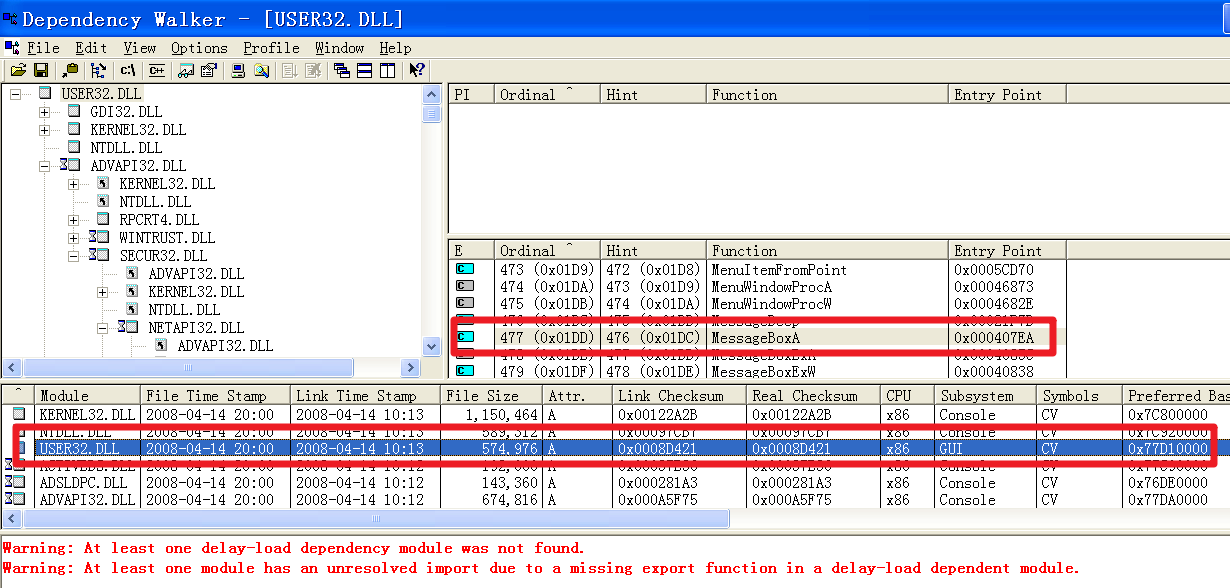The width and height of the screenshot is (1230, 588).
Task: Select the MessageBoxA function row
Action: [x=757, y=337]
